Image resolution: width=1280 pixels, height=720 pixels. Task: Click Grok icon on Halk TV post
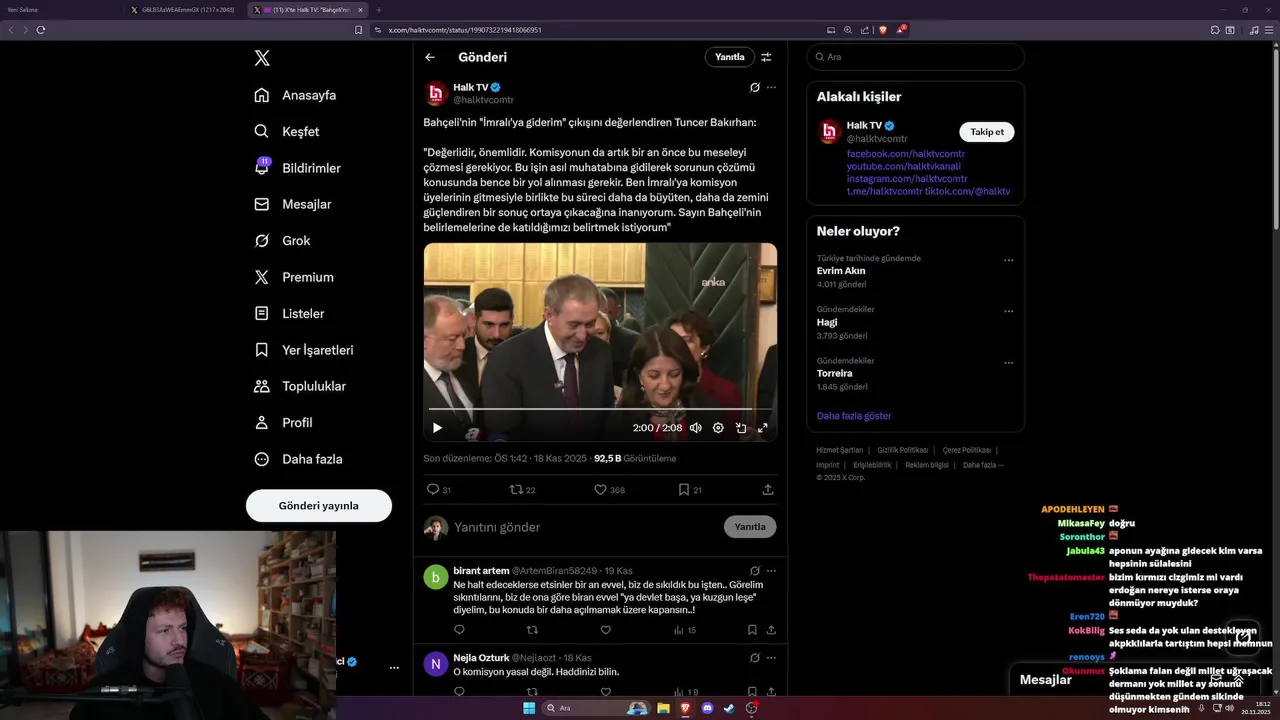click(755, 88)
